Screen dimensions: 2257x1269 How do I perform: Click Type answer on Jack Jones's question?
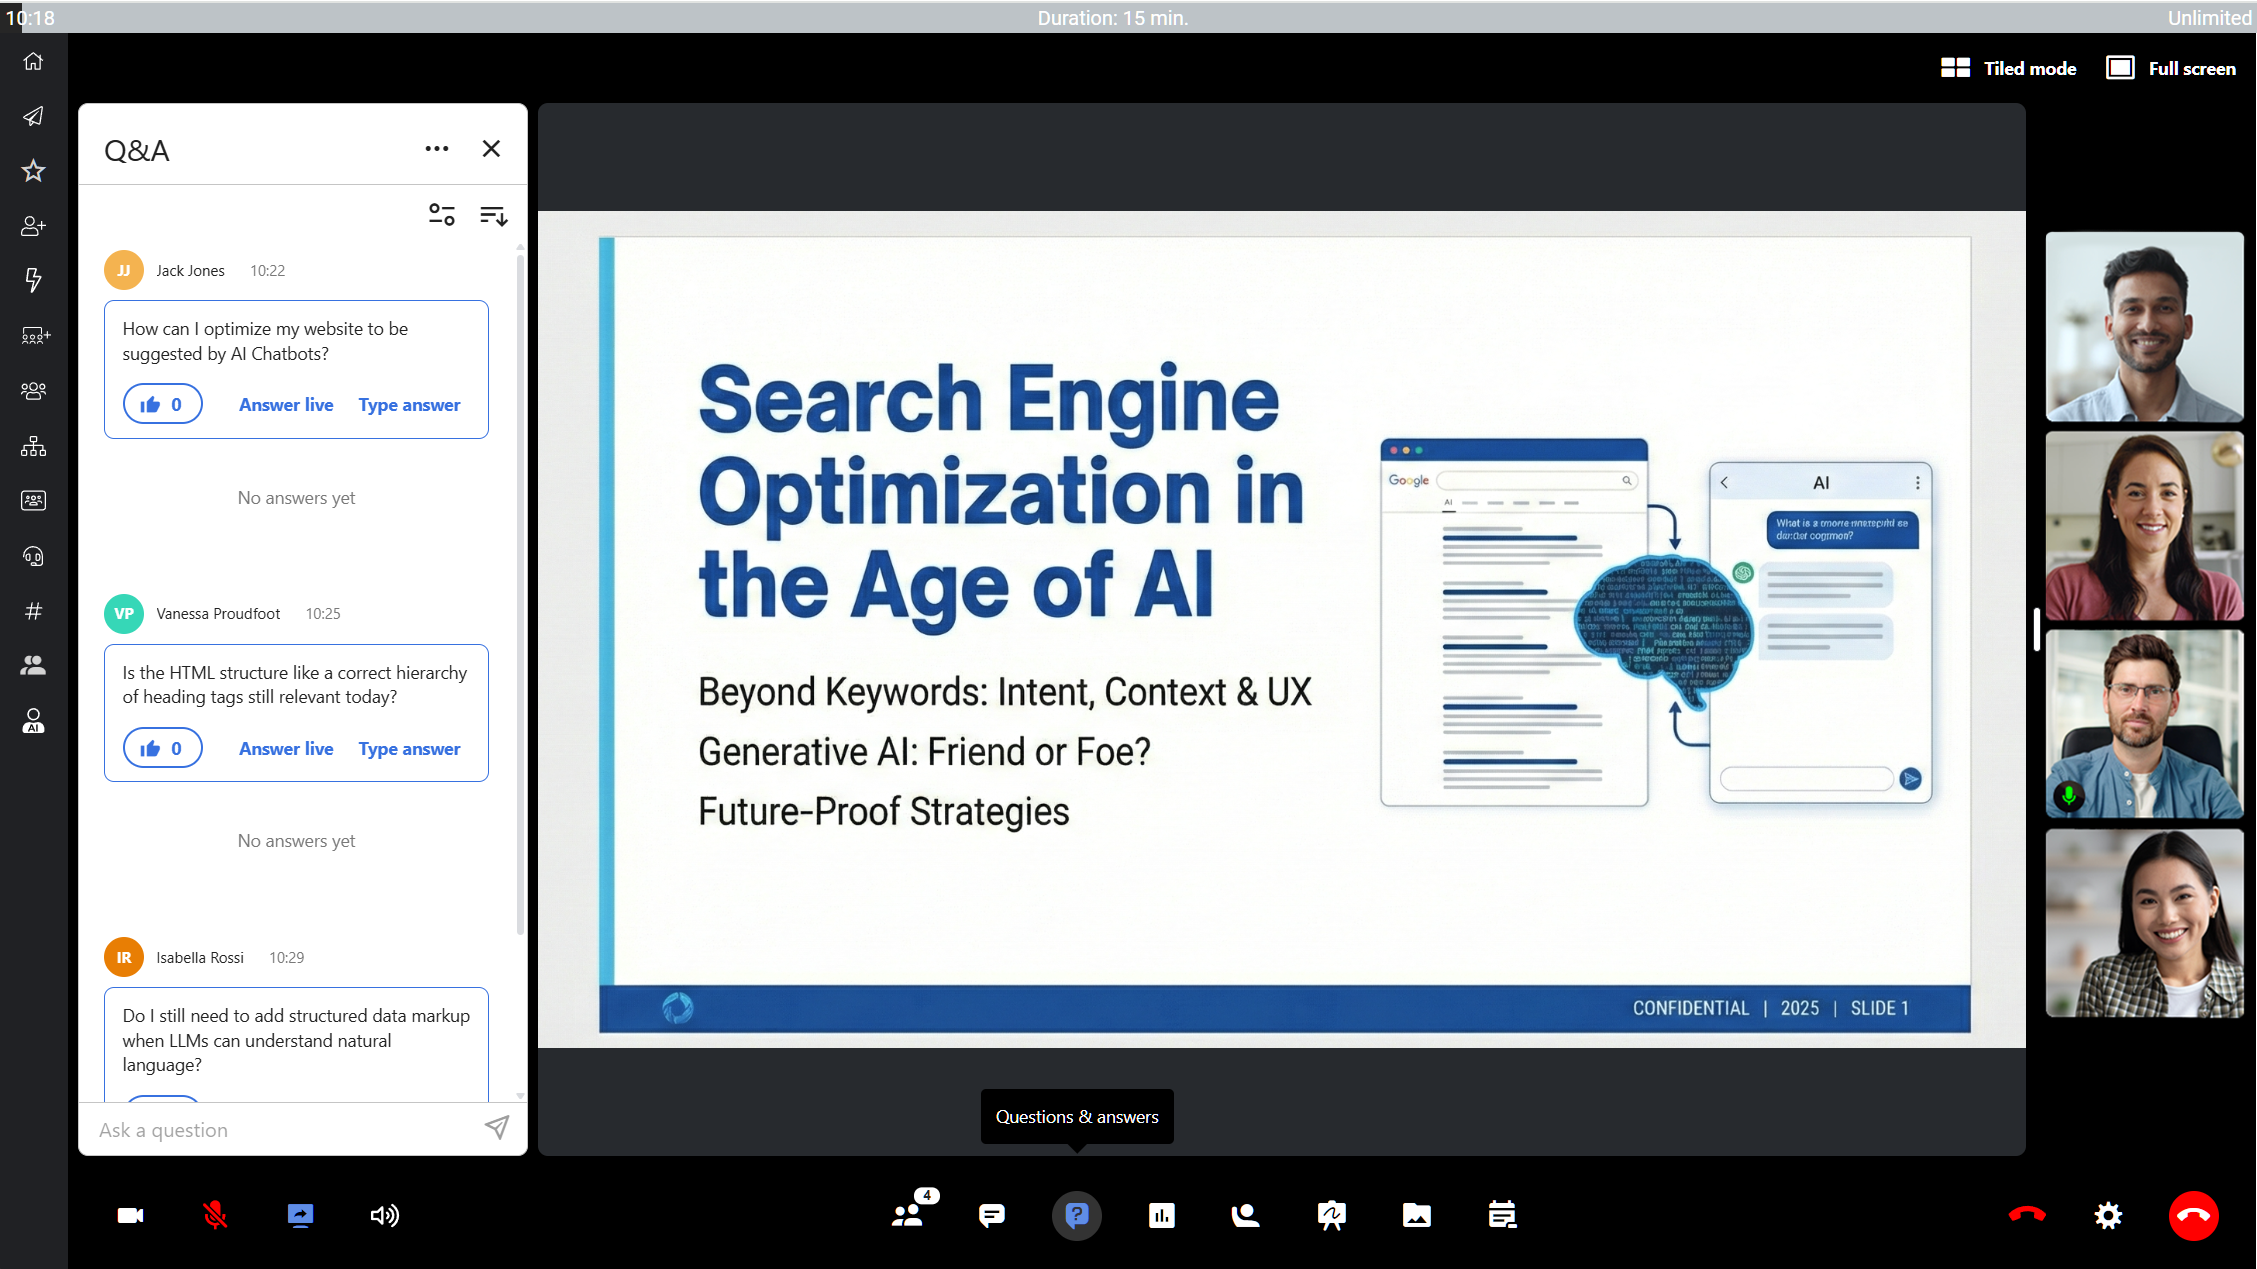(409, 405)
